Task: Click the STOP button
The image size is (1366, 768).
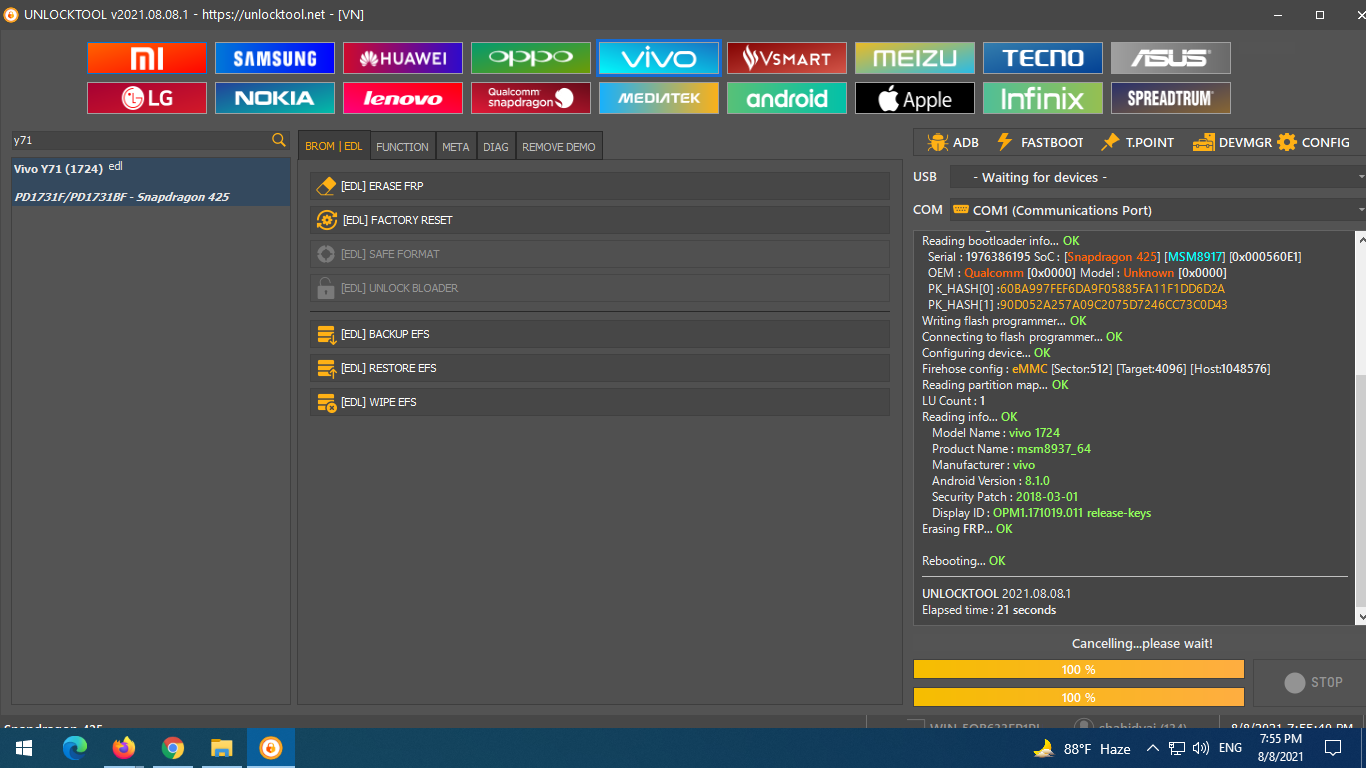Action: 1312,682
